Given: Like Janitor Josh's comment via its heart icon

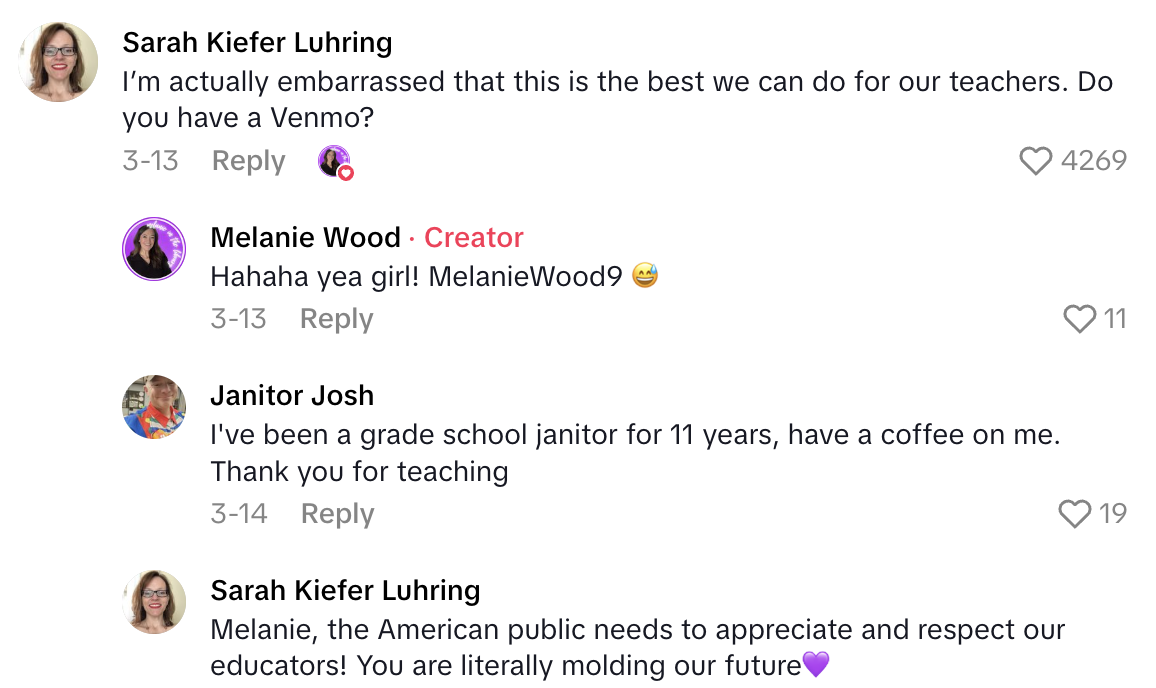Looking at the screenshot, I should coord(1075,513).
